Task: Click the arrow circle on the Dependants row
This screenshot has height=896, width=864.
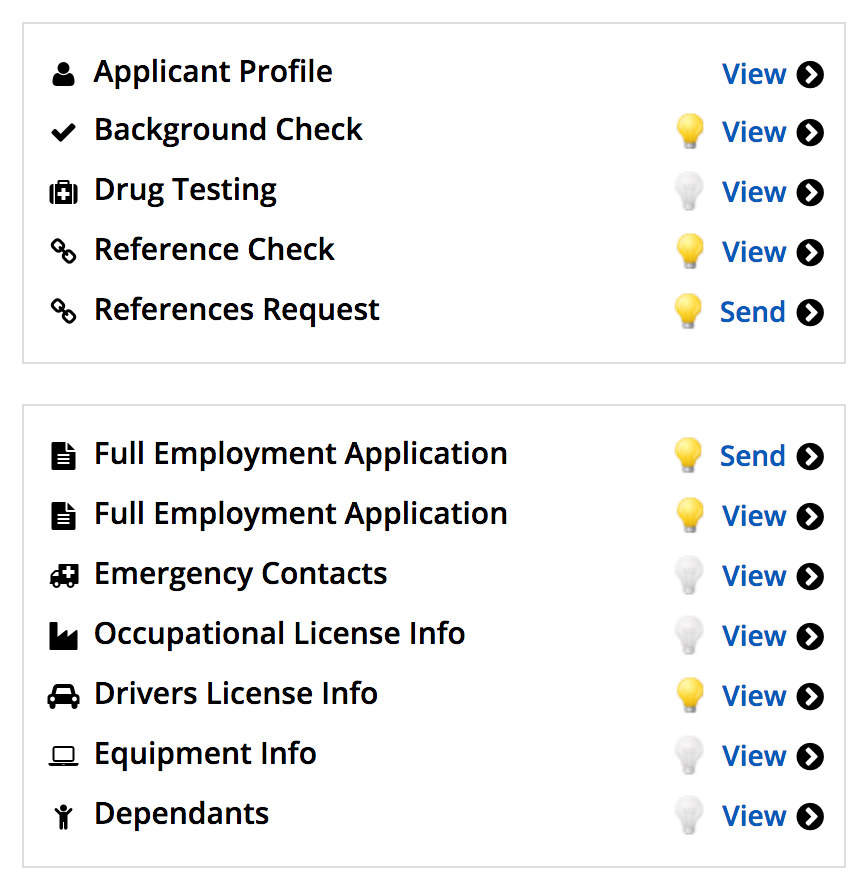Action: (x=810, y=816)
